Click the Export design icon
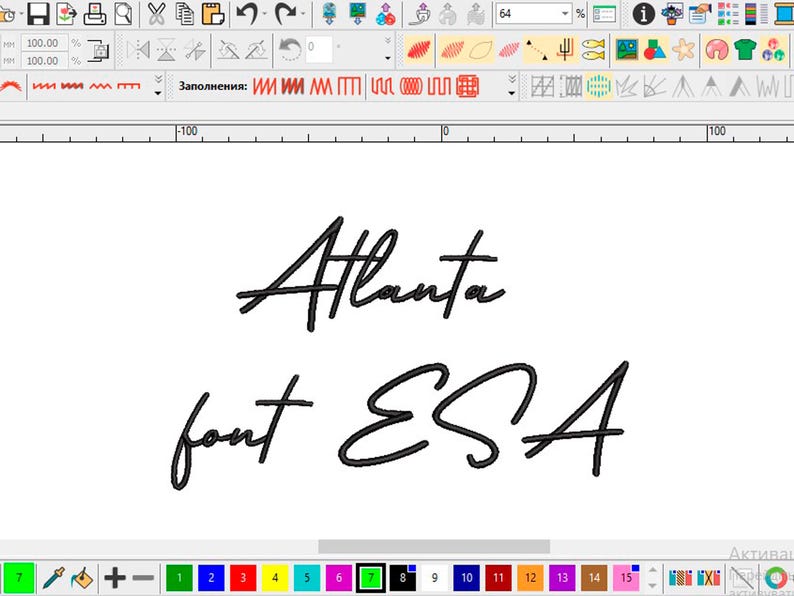Viewport: 794px width, 596px height. coord(66,13)
